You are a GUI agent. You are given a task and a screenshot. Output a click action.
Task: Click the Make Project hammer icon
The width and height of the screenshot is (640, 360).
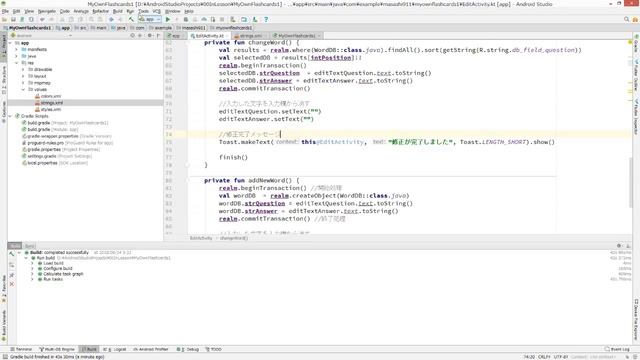(x=131, y=19)
